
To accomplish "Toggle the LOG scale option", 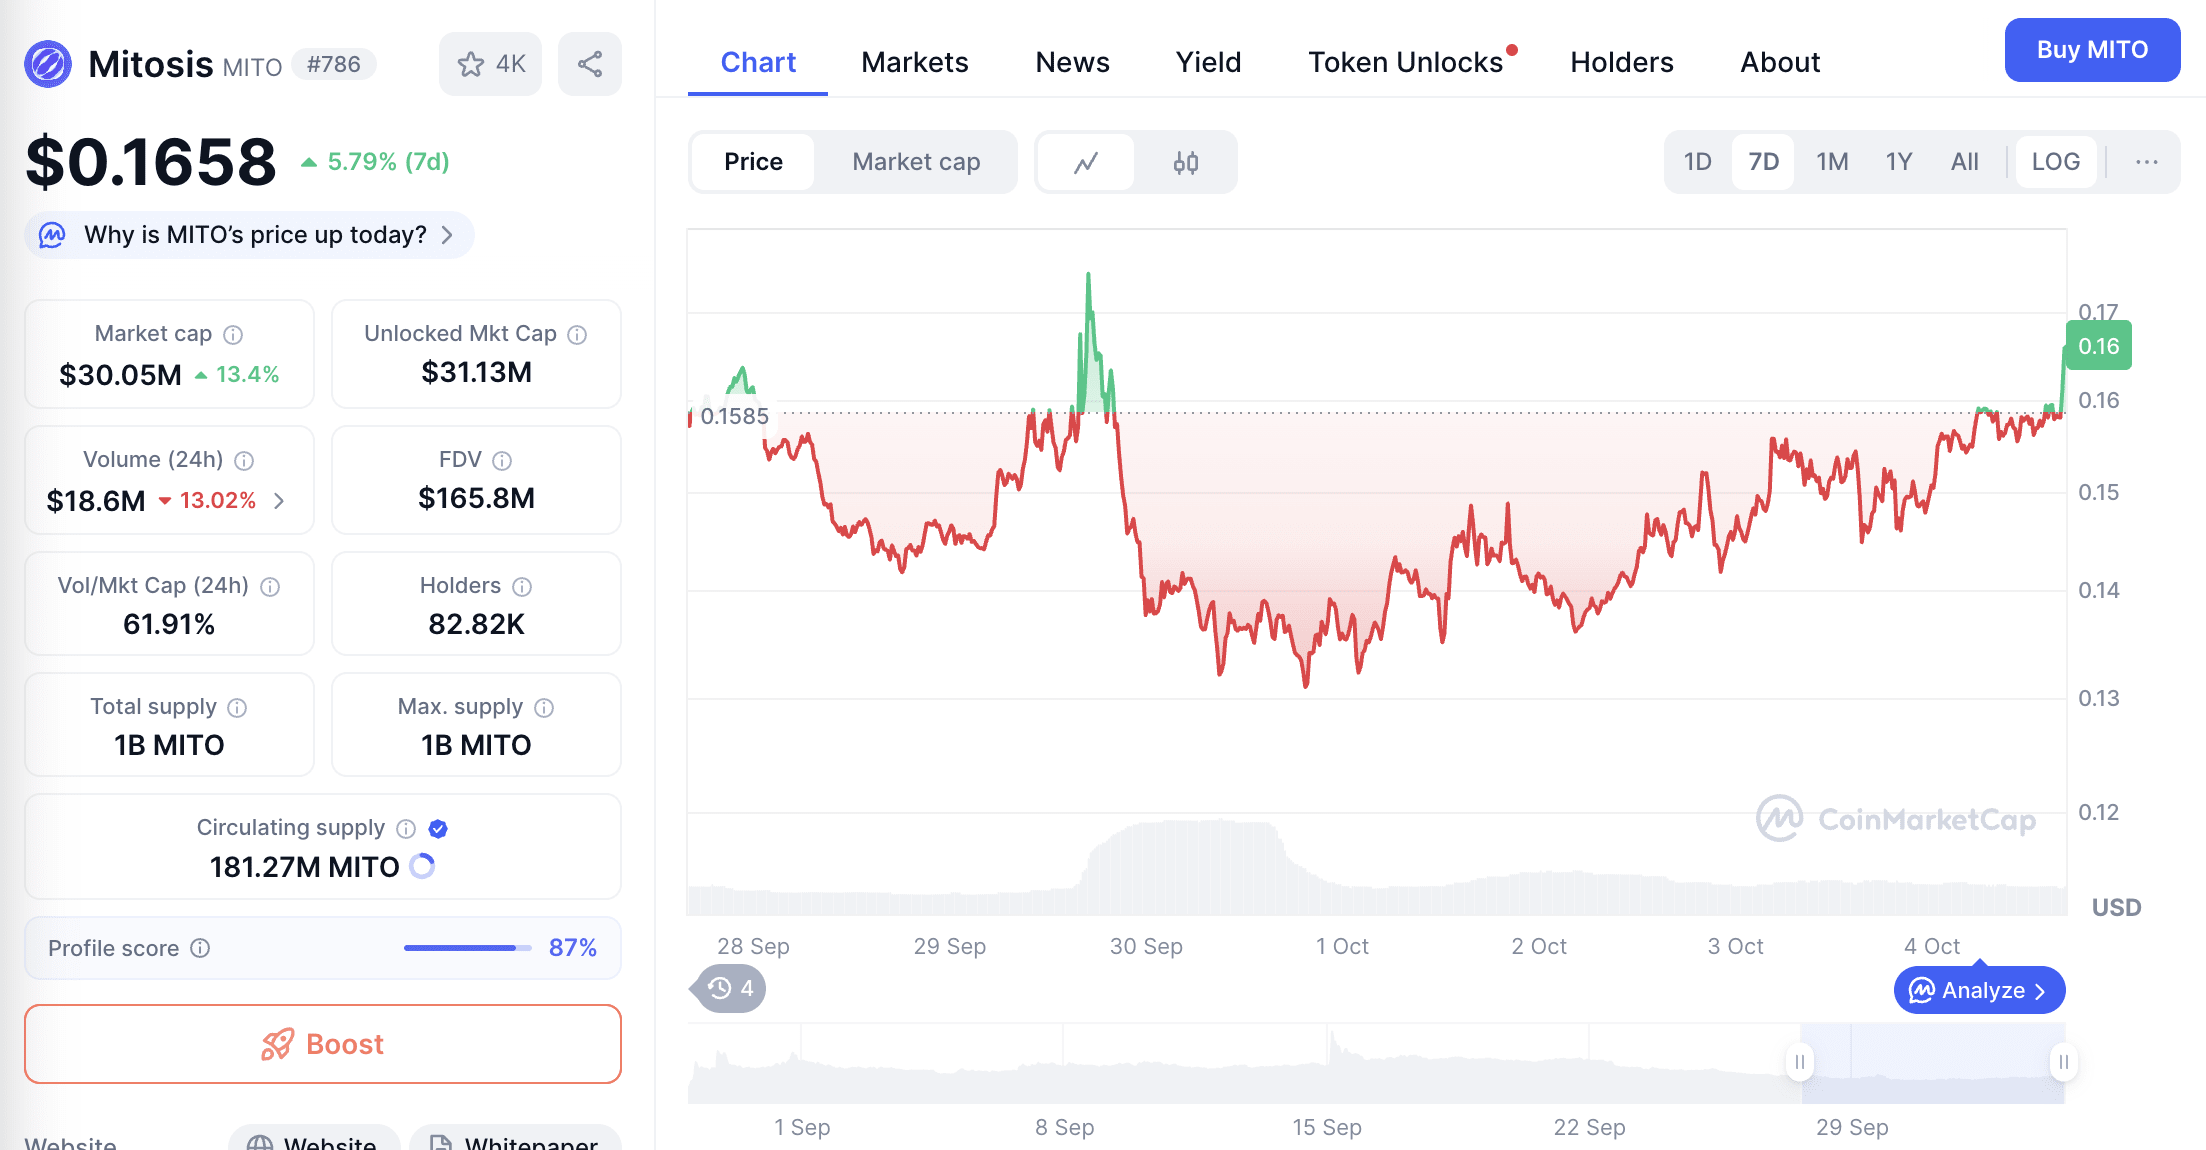I will point(2055,162).
